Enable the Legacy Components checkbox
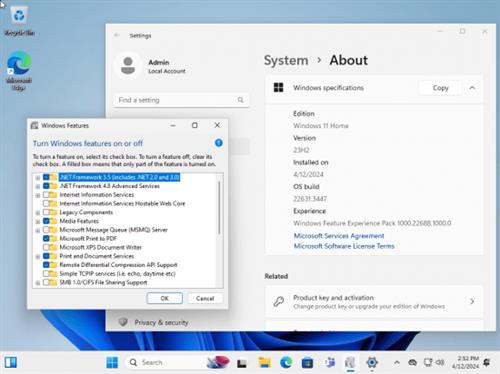The height and width of the screenshot is (374, 500). click(46, 212)
